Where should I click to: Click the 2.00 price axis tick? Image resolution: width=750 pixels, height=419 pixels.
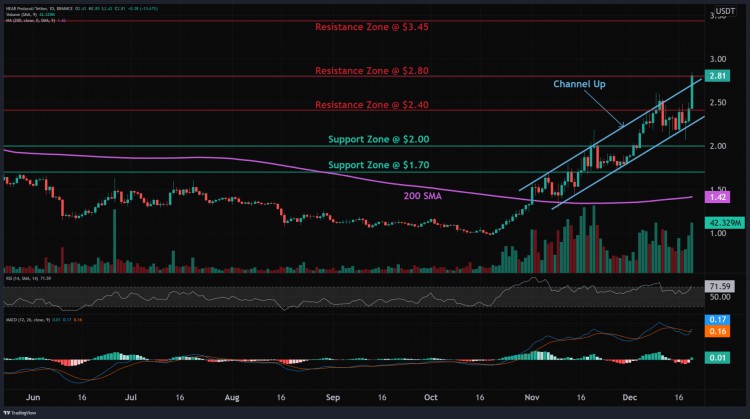tap(717, 146)
